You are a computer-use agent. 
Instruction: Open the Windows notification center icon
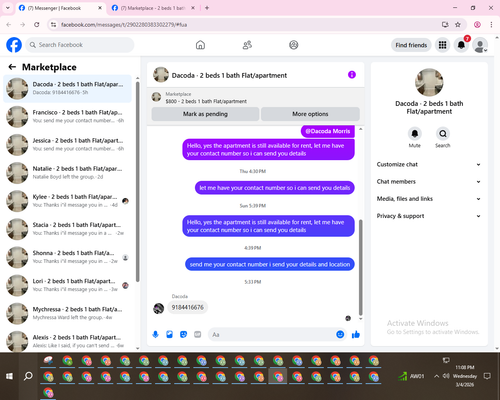pyautogui.click(x=487, y=376)
